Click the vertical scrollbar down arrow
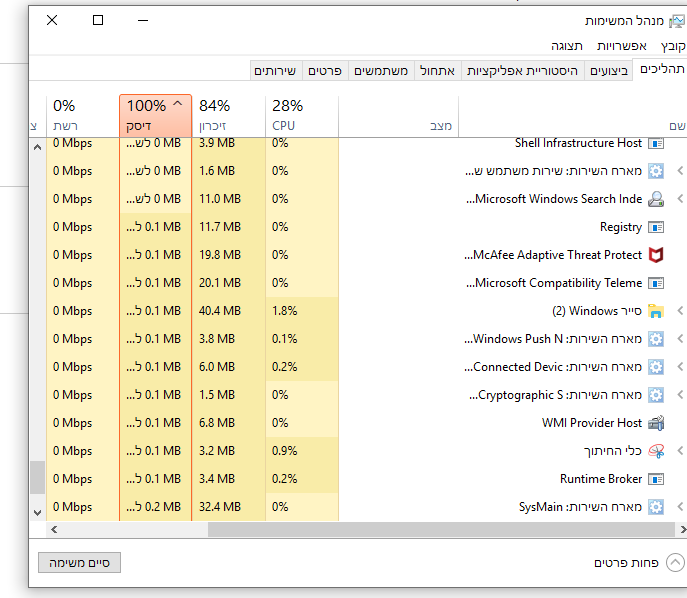Screen dimensions: 687x598 pyautogui.click(x=38, y=511)
